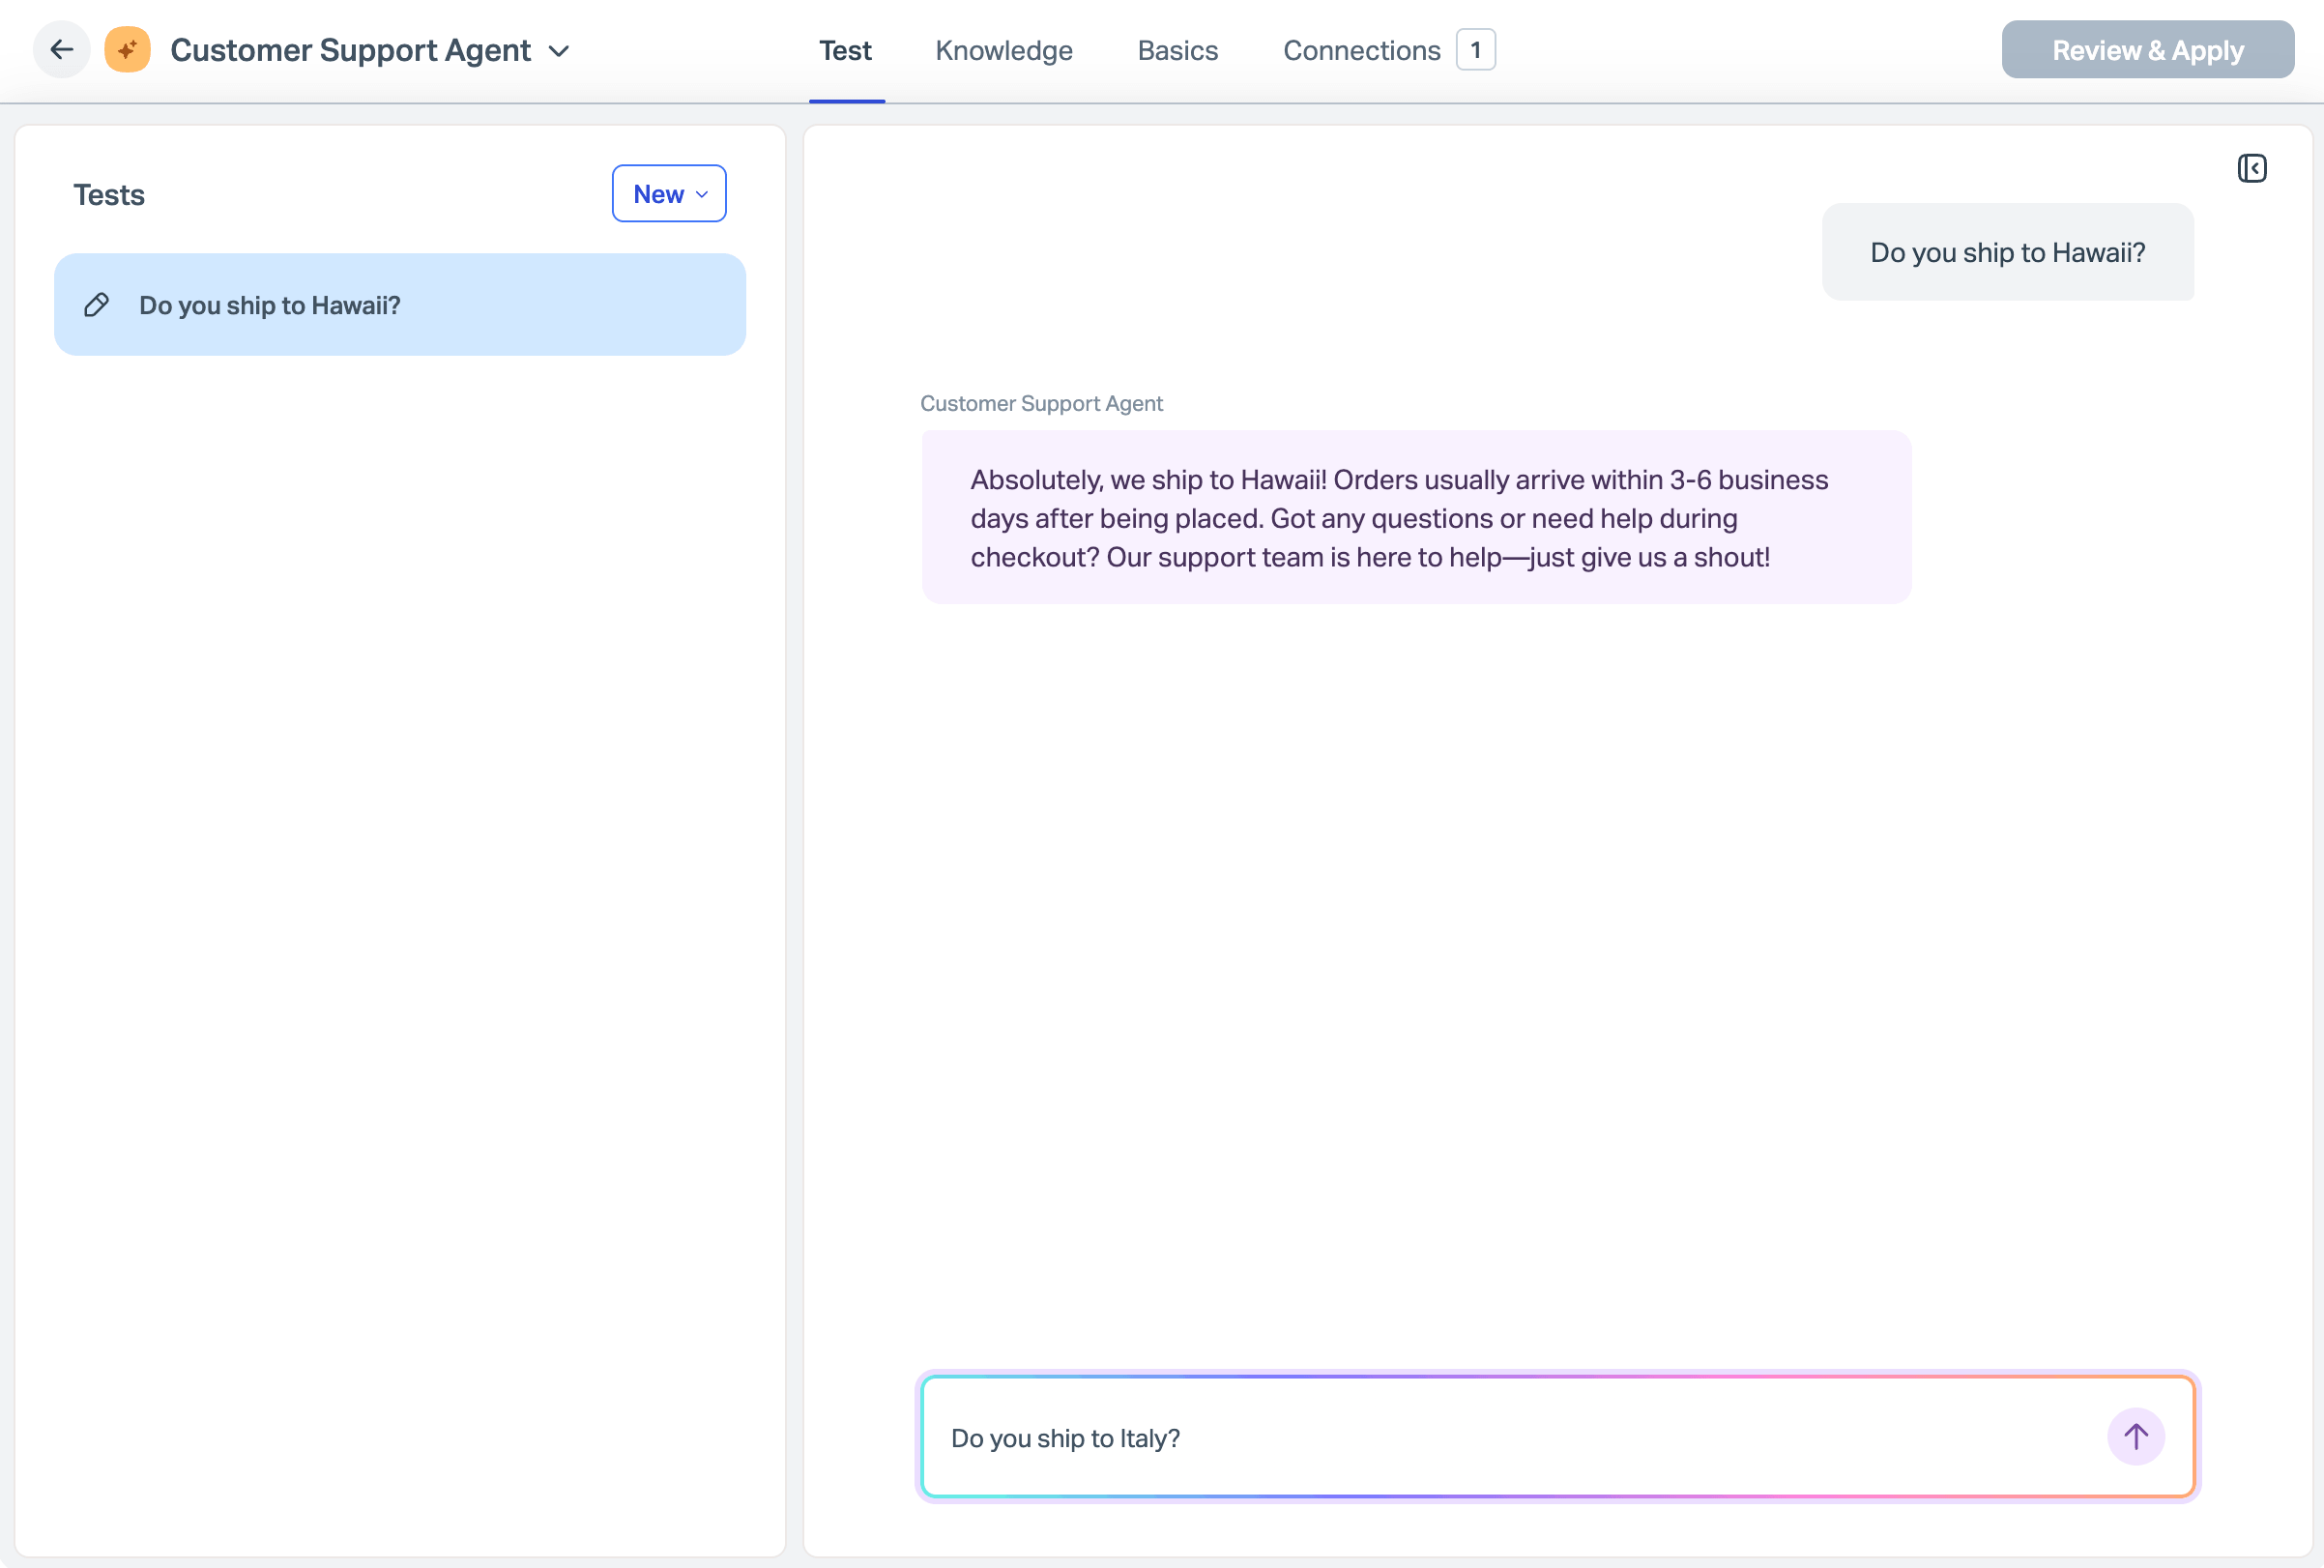Image resolution: width=2324 pixels, height=1568 pixels.
Task: Click the Customer Support Agent title text
Action: point(350,51)
